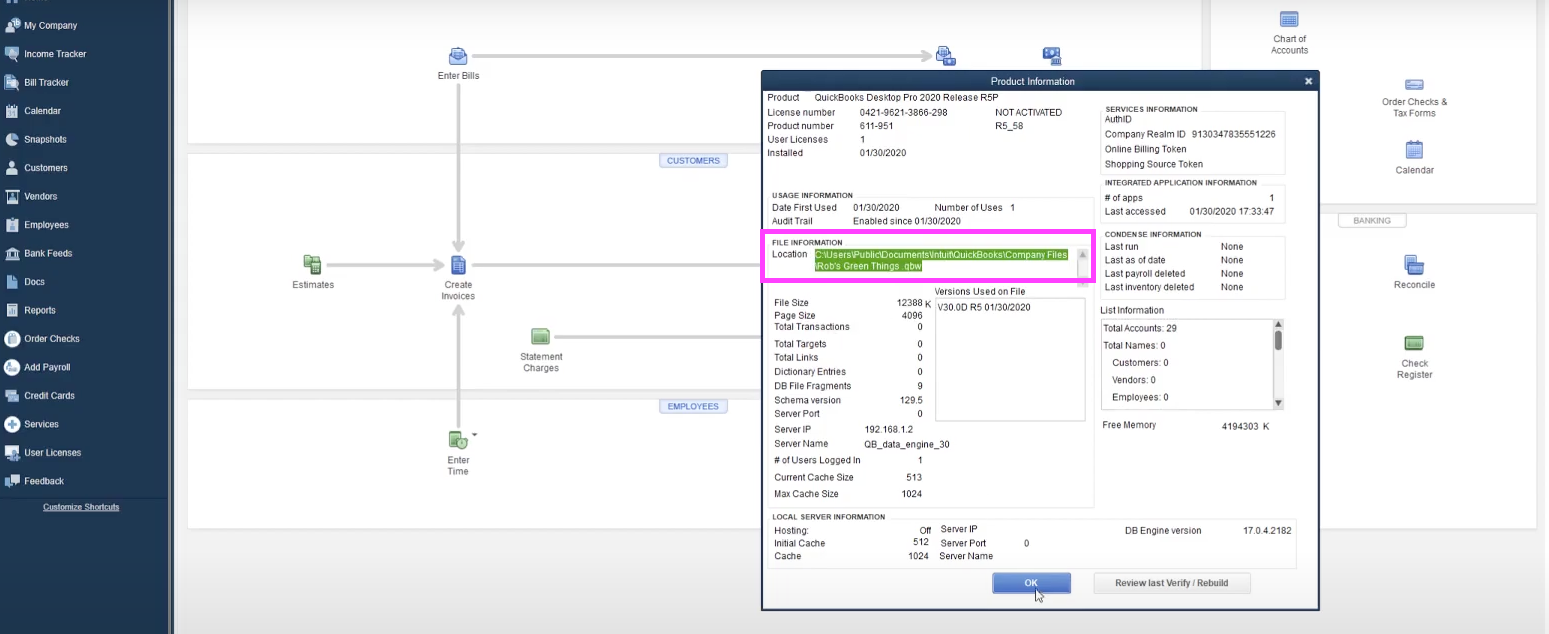Screen dimensions: 1549x634
Task: Open Income Tracker in the sidebar
Action: coord(55,54)
